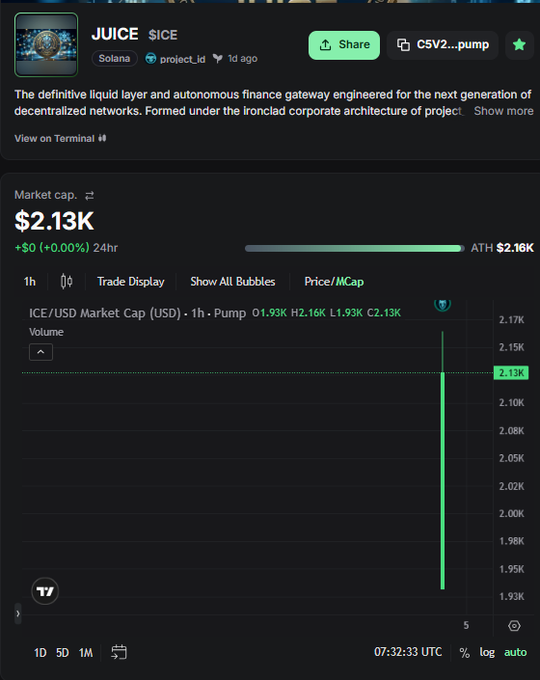Click the Volume indicator label
The height and width of the screenshot is (680, 540).
coord(46,332)
